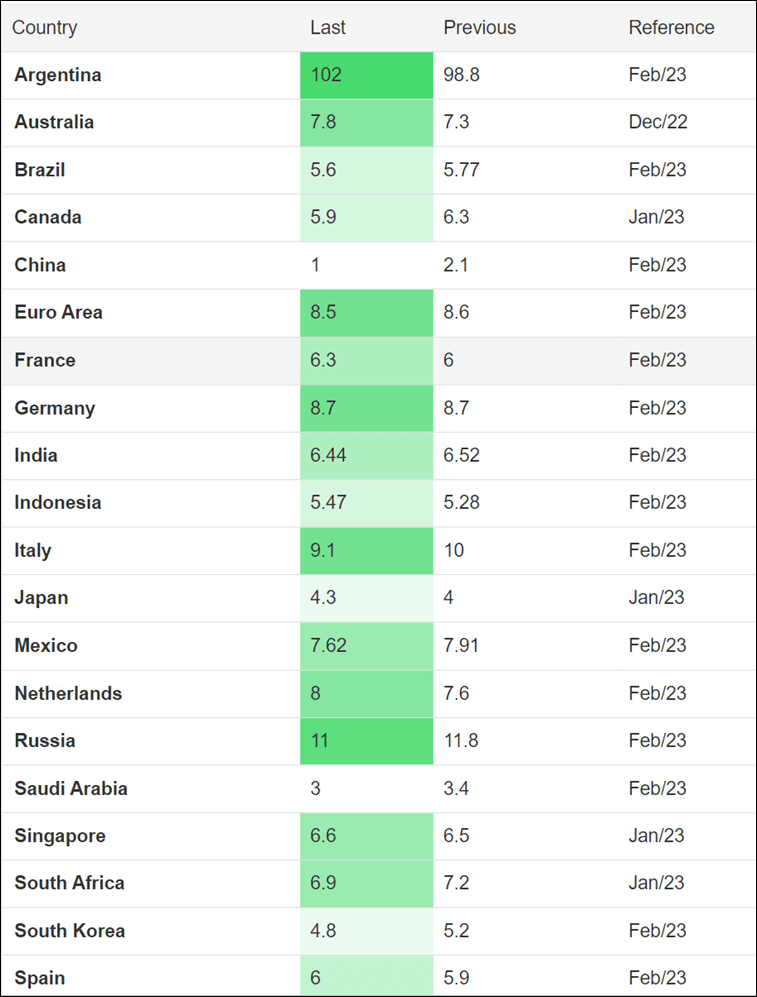Click Russia's green cell showing 11
This screenshot has height=997, width=757.
[366, 741]
